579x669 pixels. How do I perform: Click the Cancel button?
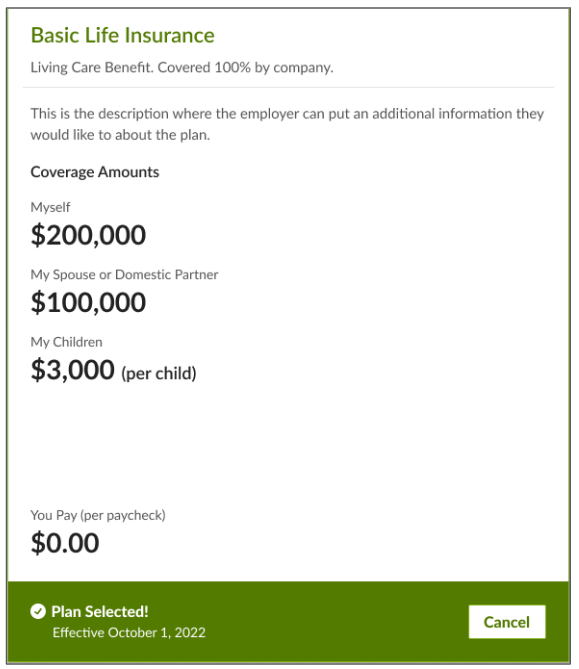[x=506, y=622]
